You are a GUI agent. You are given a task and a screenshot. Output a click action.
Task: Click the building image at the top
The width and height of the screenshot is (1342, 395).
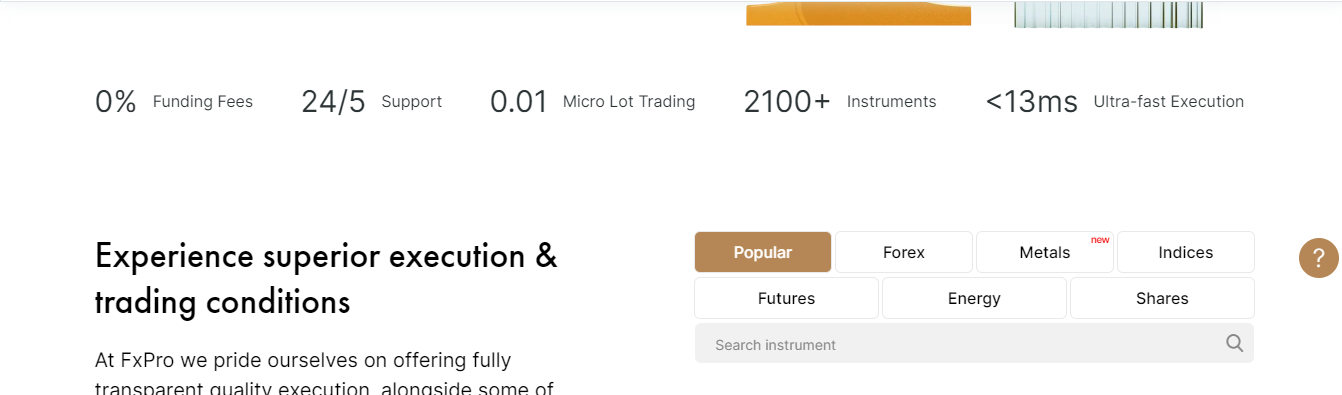1108,14
